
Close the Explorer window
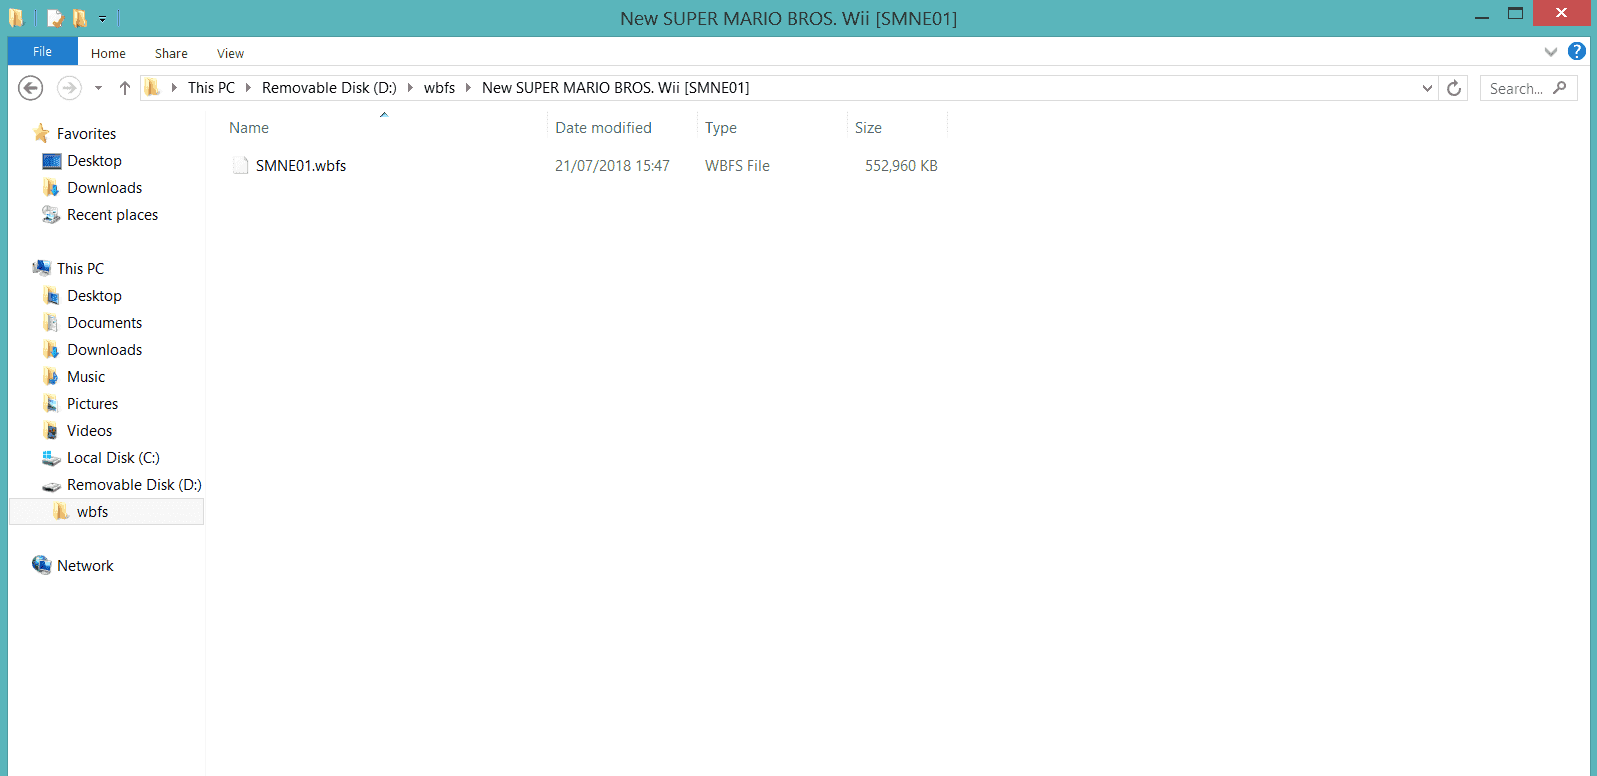pos(1561,13)
